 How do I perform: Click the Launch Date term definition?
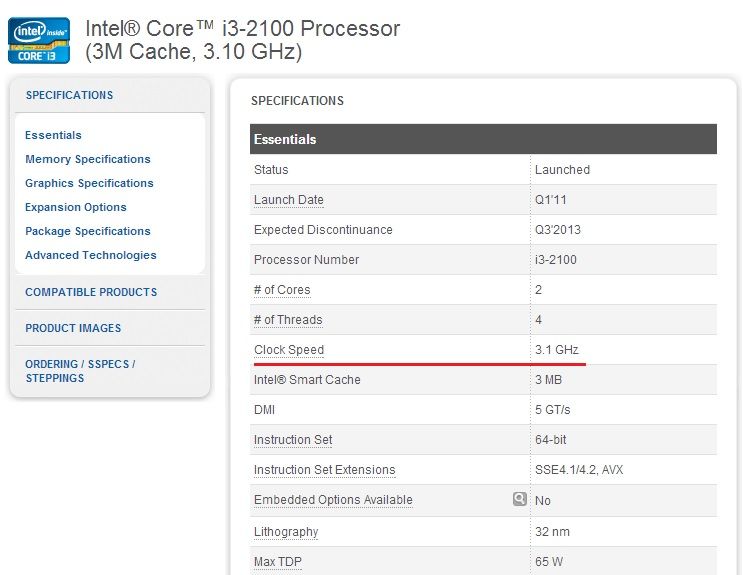coord(289,200)
